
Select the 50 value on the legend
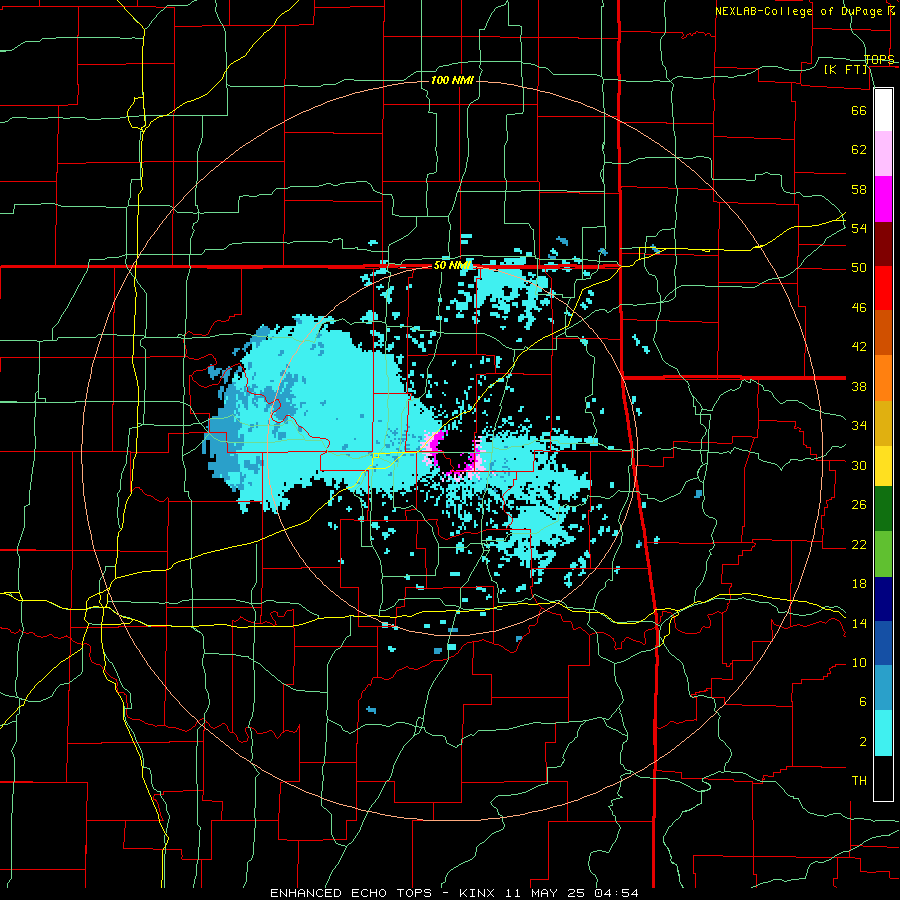[859, 268]
